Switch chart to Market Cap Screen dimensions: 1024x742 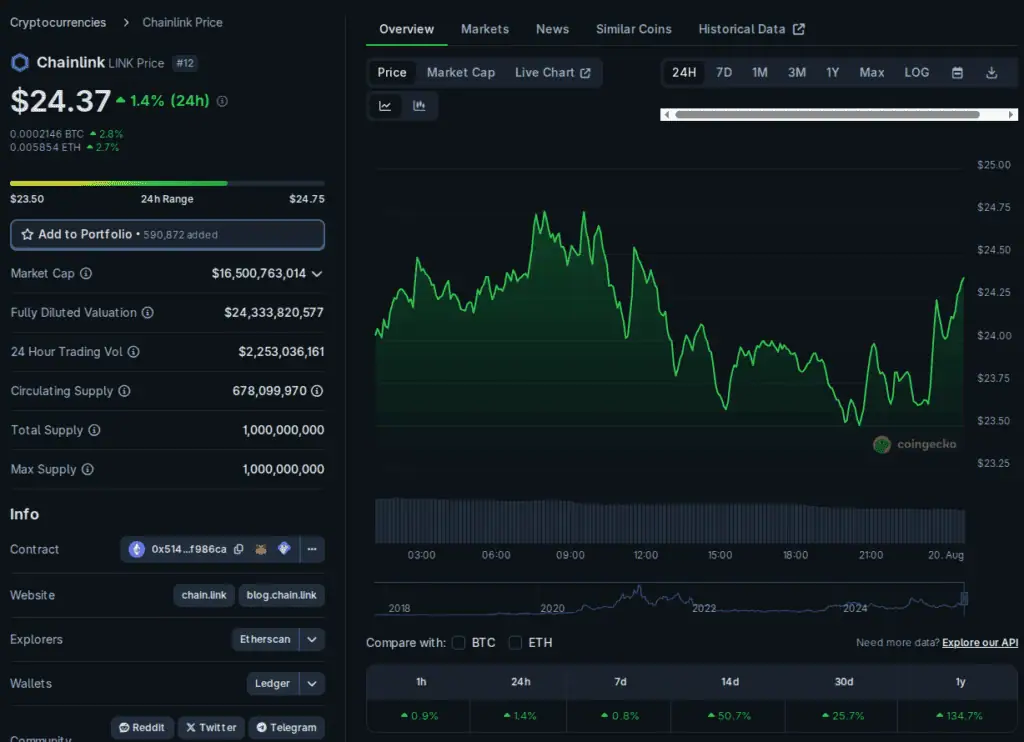point(460,73)
